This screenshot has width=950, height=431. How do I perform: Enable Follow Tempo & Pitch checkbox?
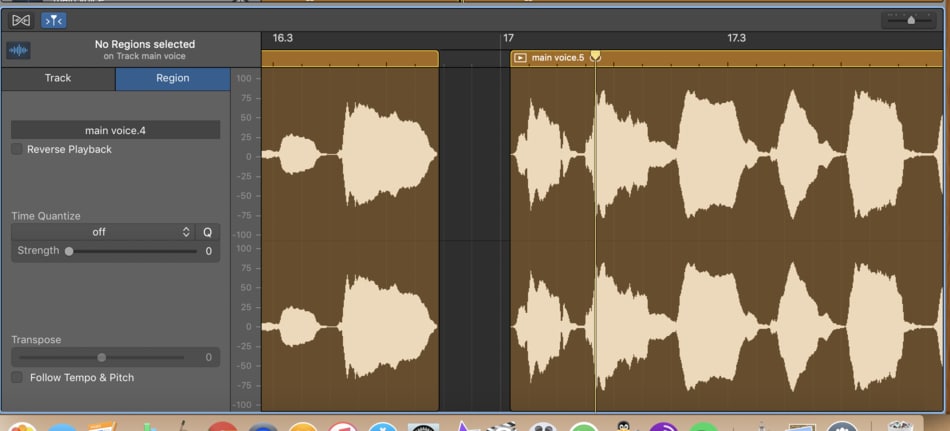click(x=17, y=378)
